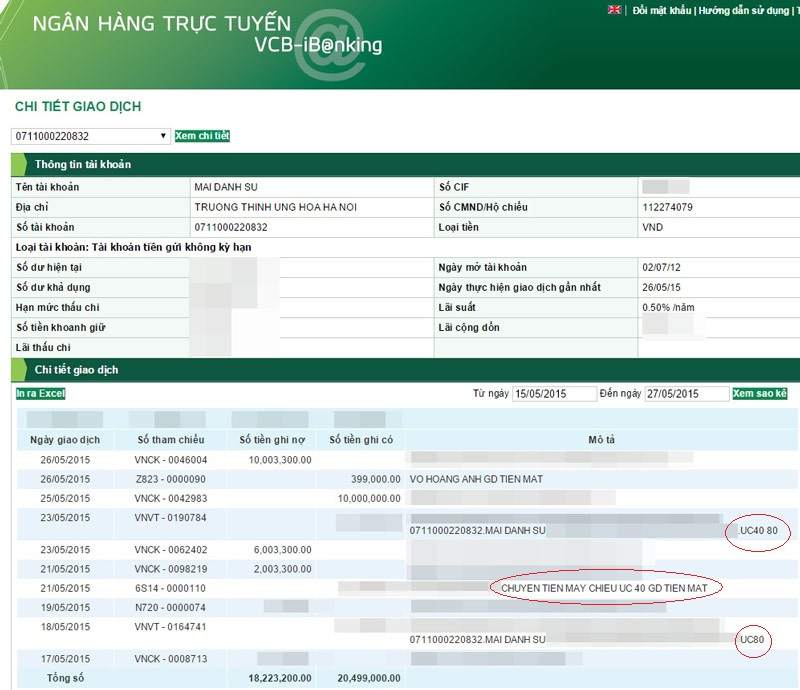
Task: Click the Số tiền ghi có column header
Action: (361, 440)
